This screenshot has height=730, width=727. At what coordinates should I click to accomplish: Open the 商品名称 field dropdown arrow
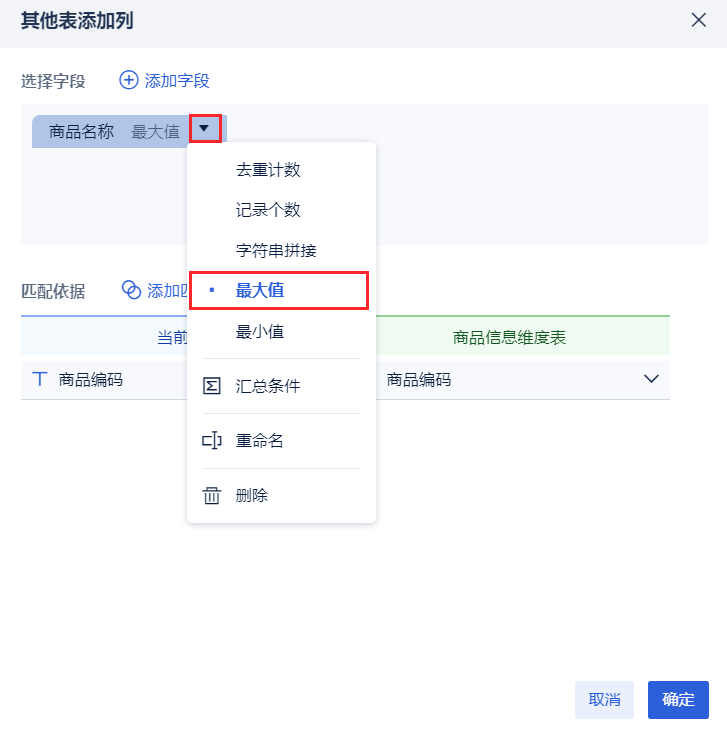204,129
